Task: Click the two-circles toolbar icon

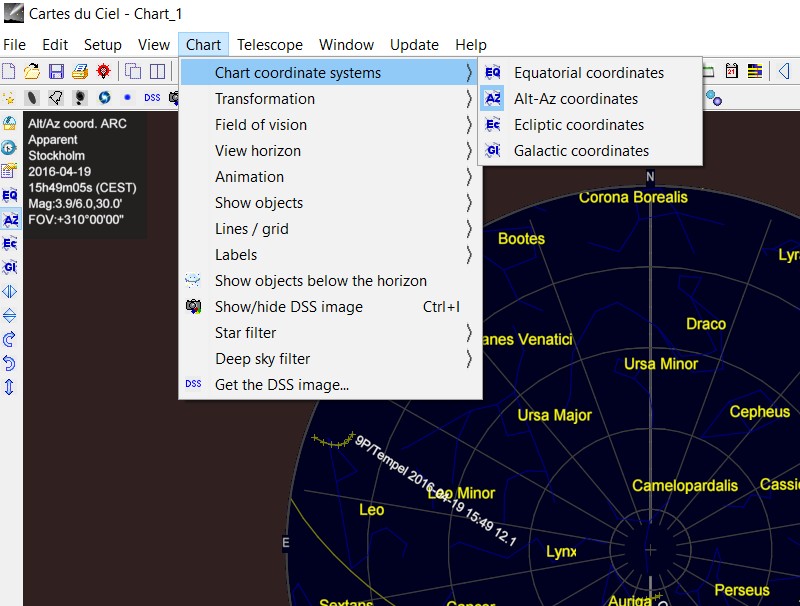Action: pos(714,97)
